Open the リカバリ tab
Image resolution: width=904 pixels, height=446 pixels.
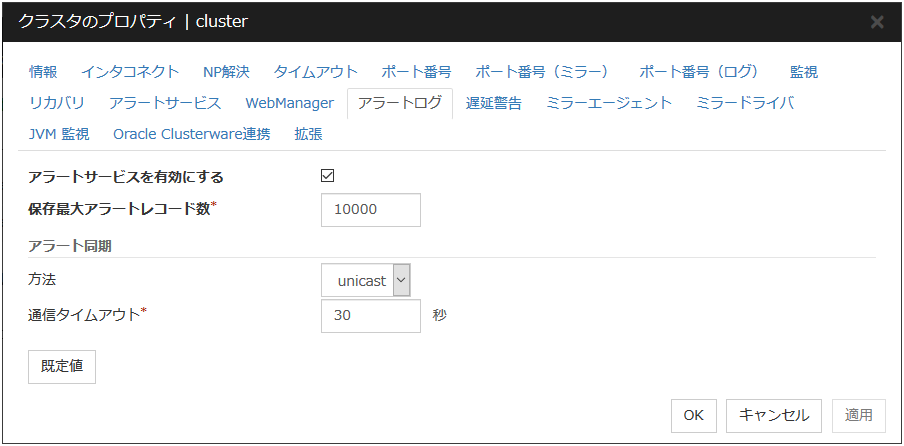point(57,103)
